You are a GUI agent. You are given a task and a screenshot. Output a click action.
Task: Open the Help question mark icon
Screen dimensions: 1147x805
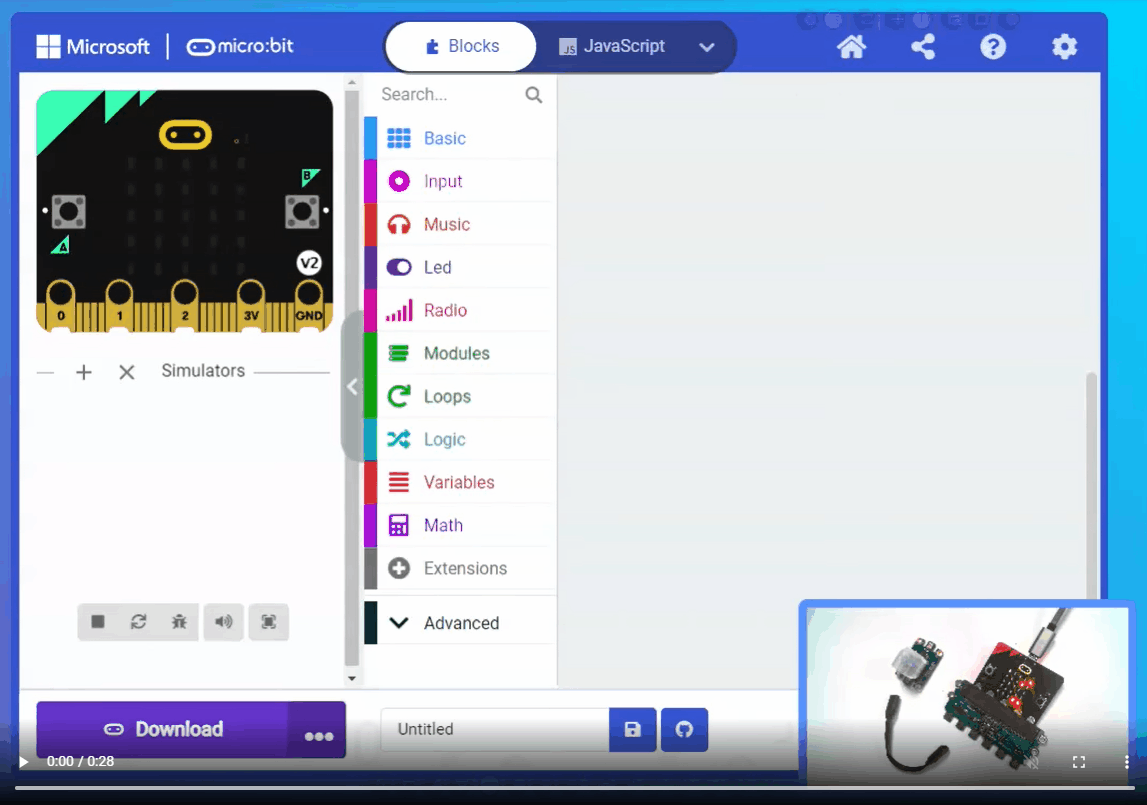click(x=993, y=47)
